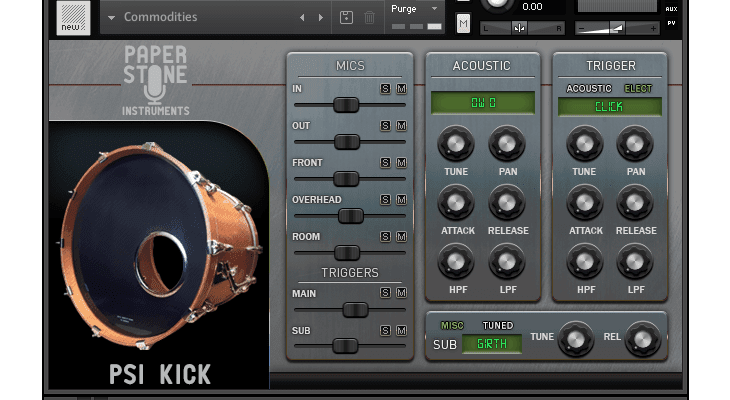Mute the OVERHEAD mic channel

pyautogui.click(x=401, y=200)
